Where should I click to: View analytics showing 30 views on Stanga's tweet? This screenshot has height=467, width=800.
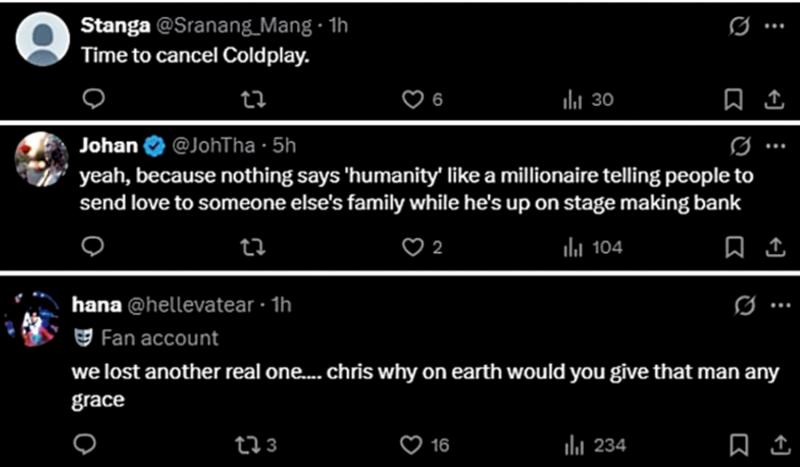tap(573, 99)
